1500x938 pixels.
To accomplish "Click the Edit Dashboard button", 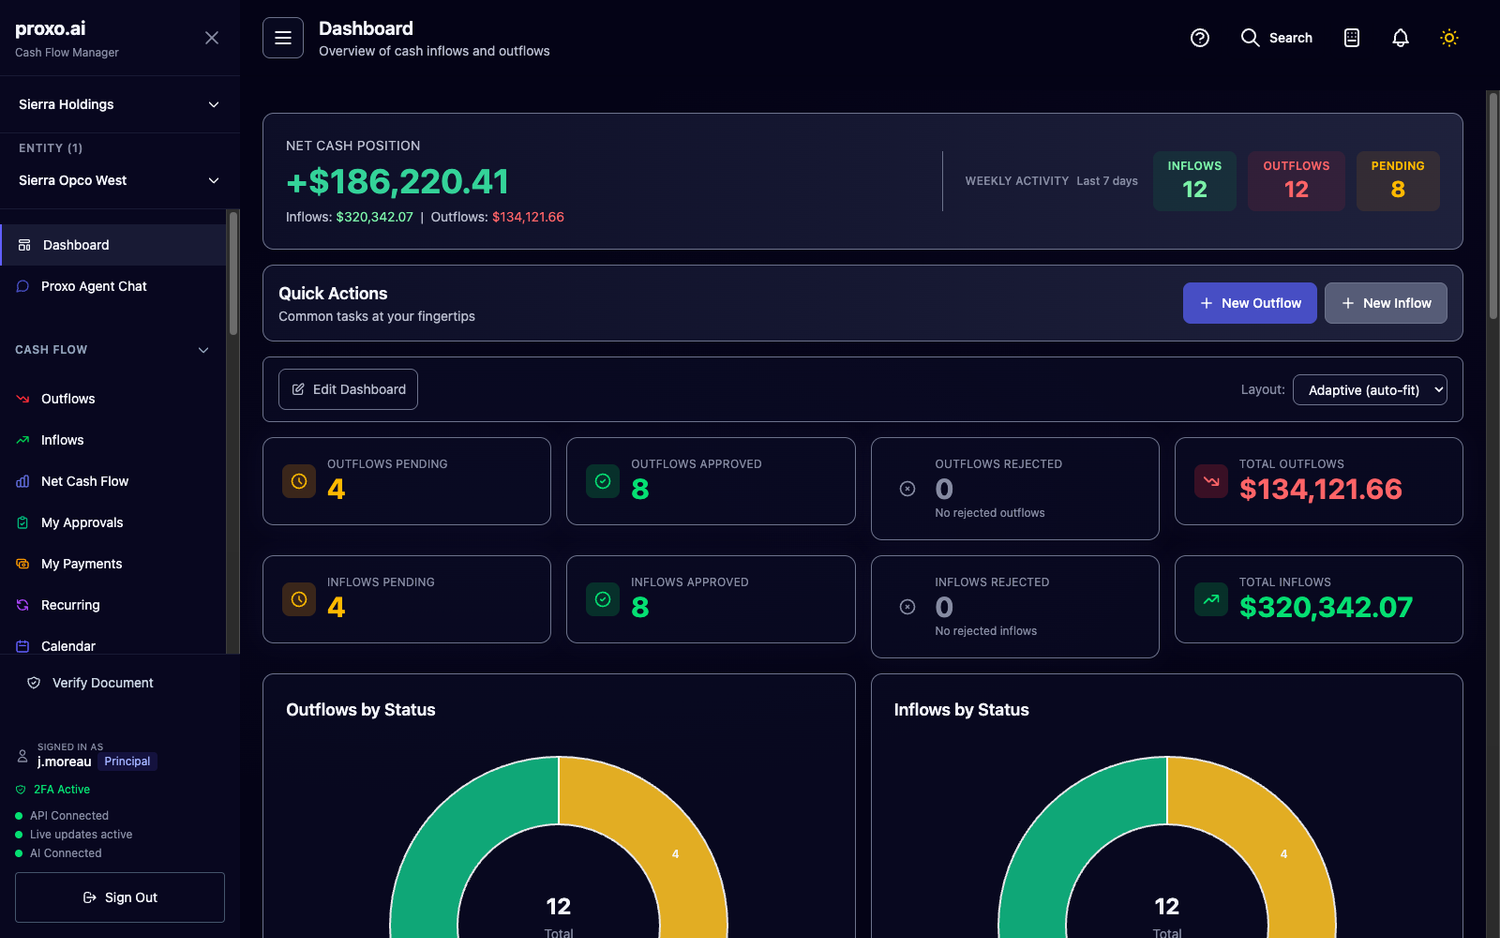I will point(348,389).
